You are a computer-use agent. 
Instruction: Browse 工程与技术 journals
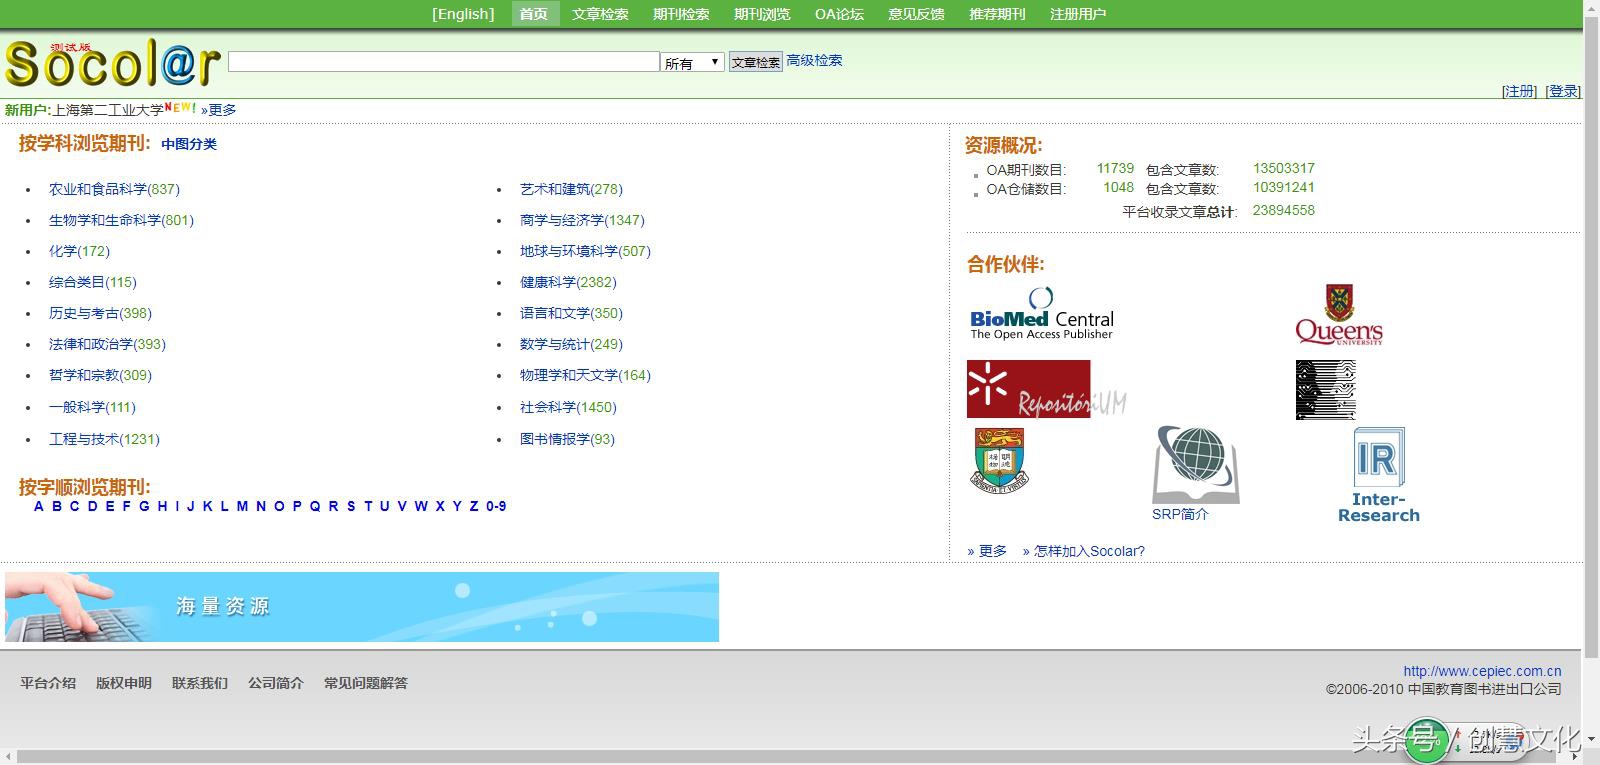[104, 439]
